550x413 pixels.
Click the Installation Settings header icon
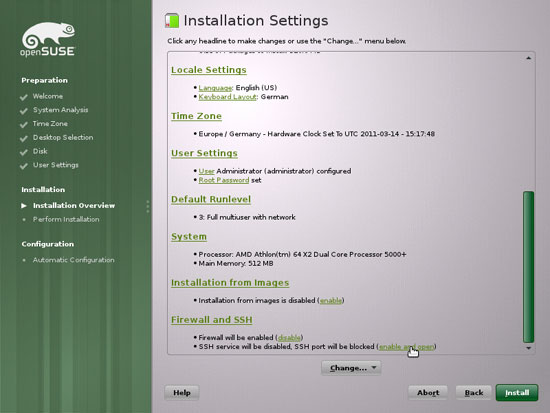[172, 21]
